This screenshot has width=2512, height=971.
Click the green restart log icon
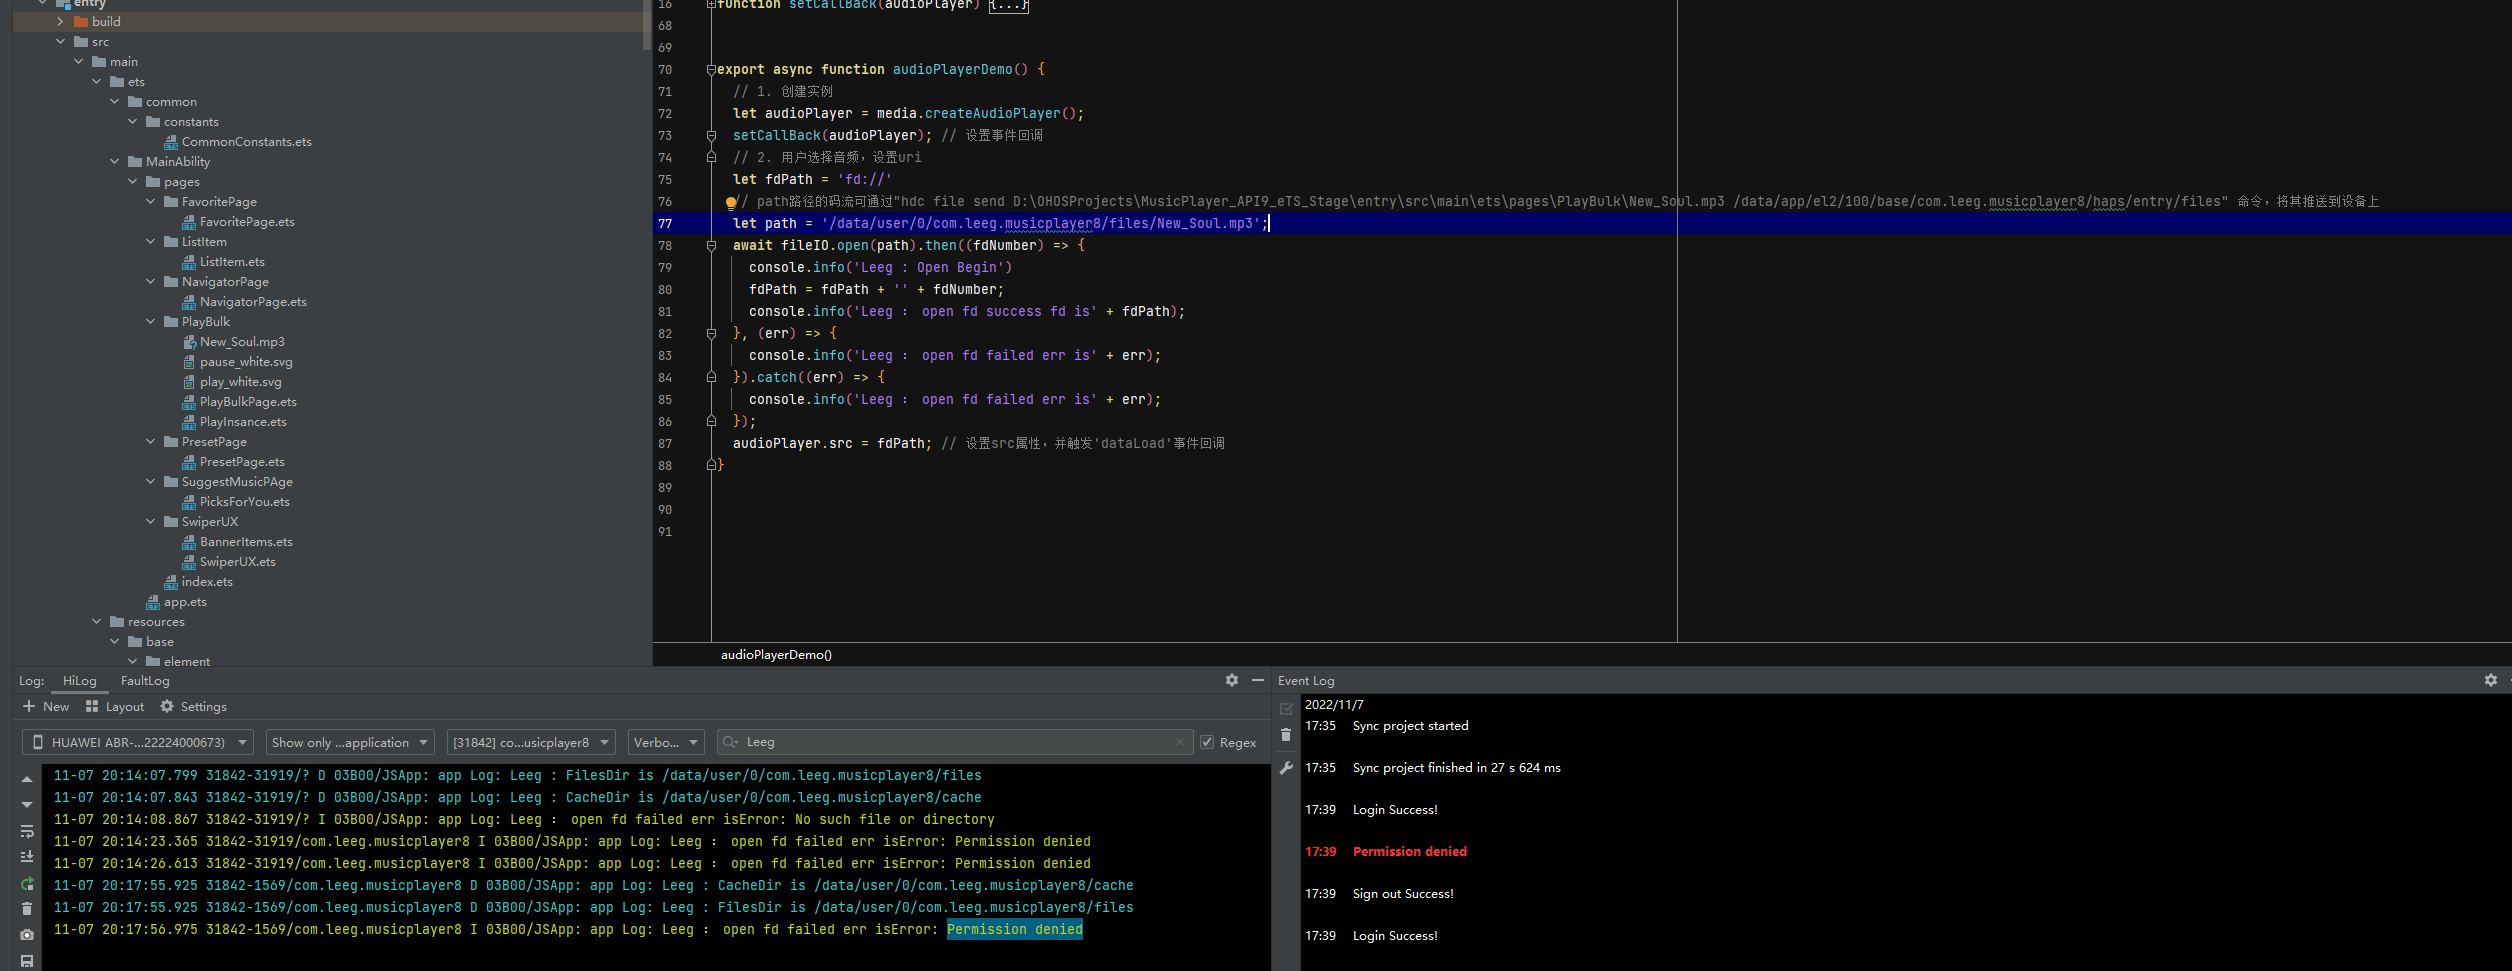pyautogui.click(x=27, y=883)
